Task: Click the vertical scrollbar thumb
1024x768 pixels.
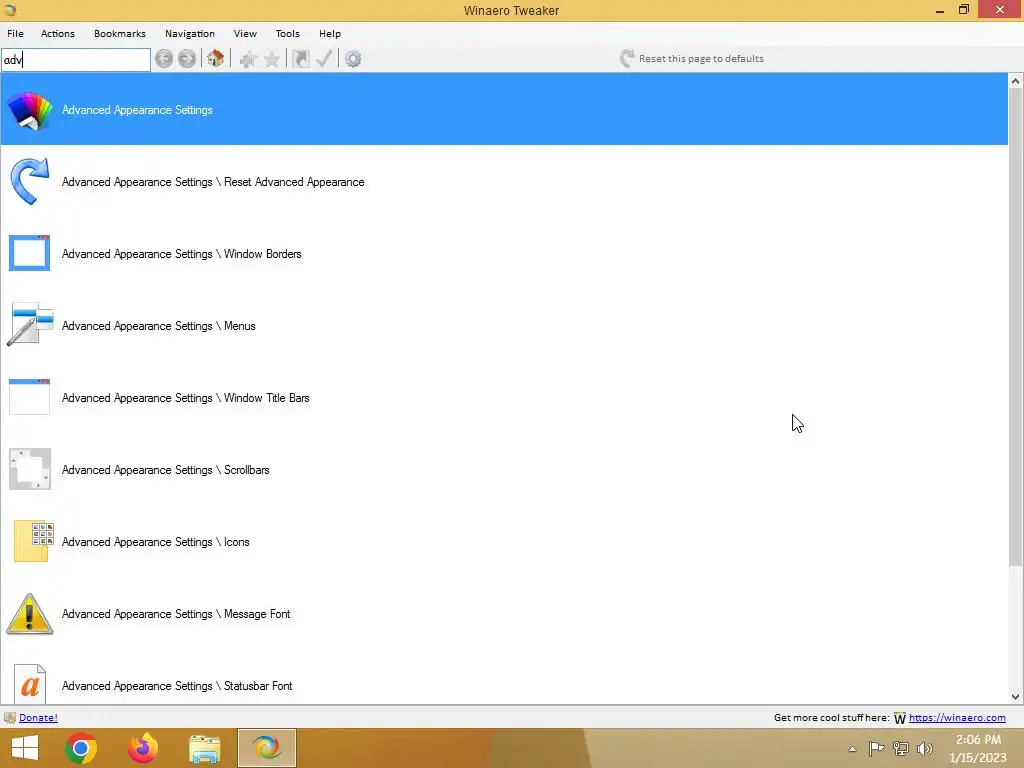Action: pos(1016,327)
